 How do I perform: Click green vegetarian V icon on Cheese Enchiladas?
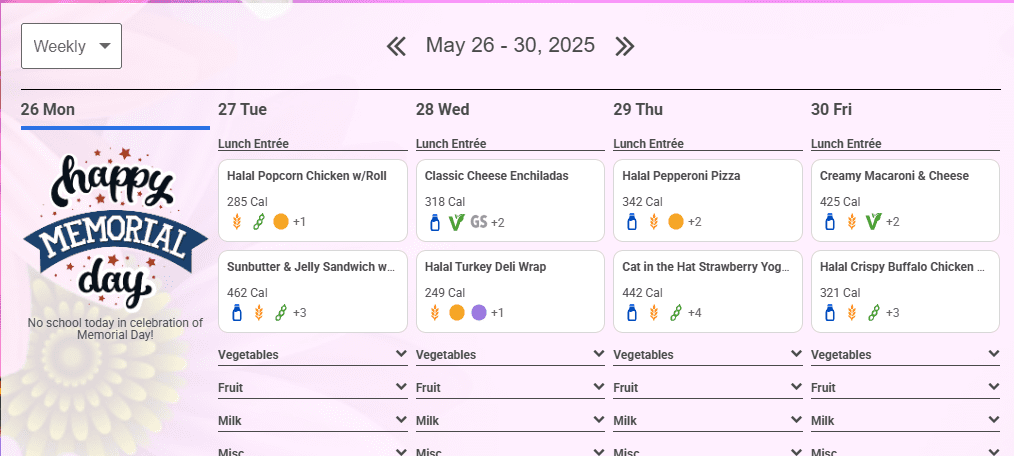[457, 222]
